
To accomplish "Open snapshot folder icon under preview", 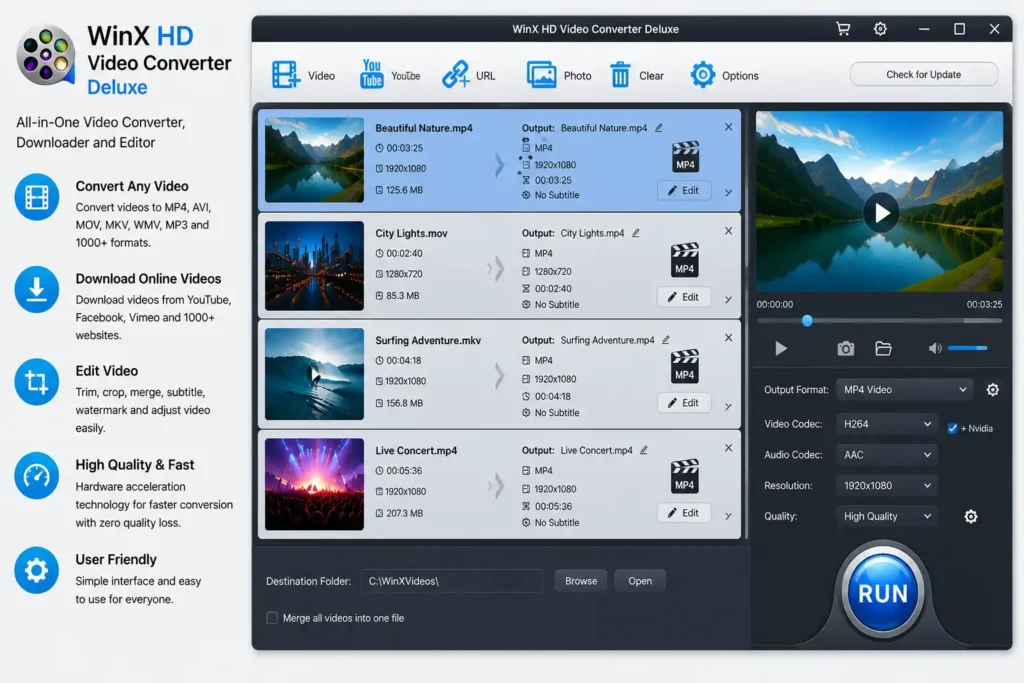I will click(883, 349).
